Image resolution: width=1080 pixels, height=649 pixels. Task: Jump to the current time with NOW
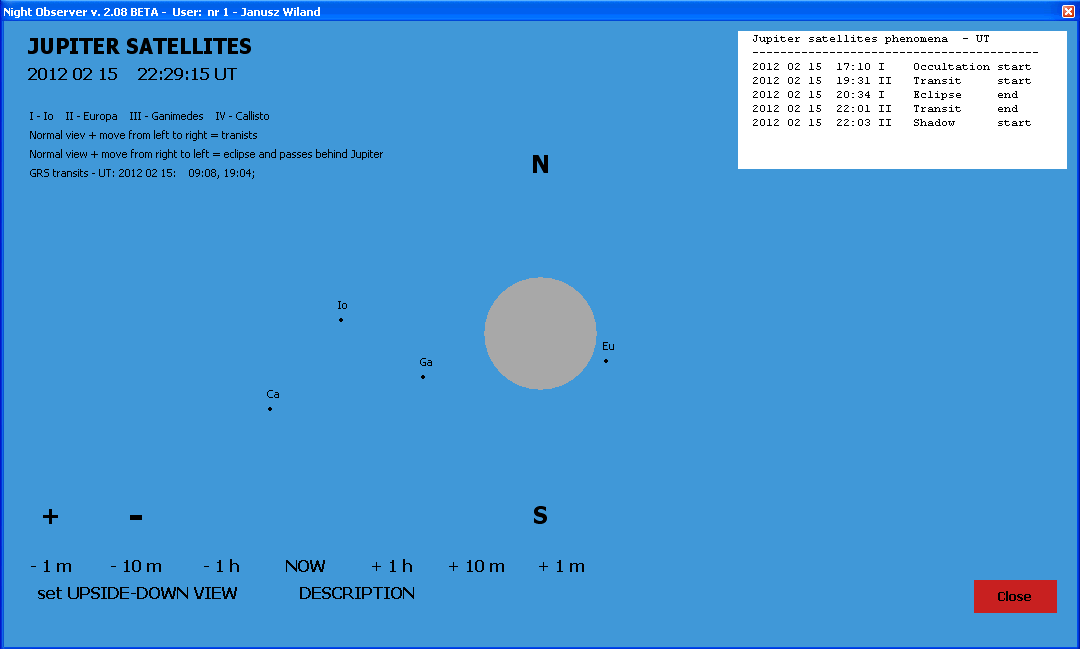click(x=305, y=566)
